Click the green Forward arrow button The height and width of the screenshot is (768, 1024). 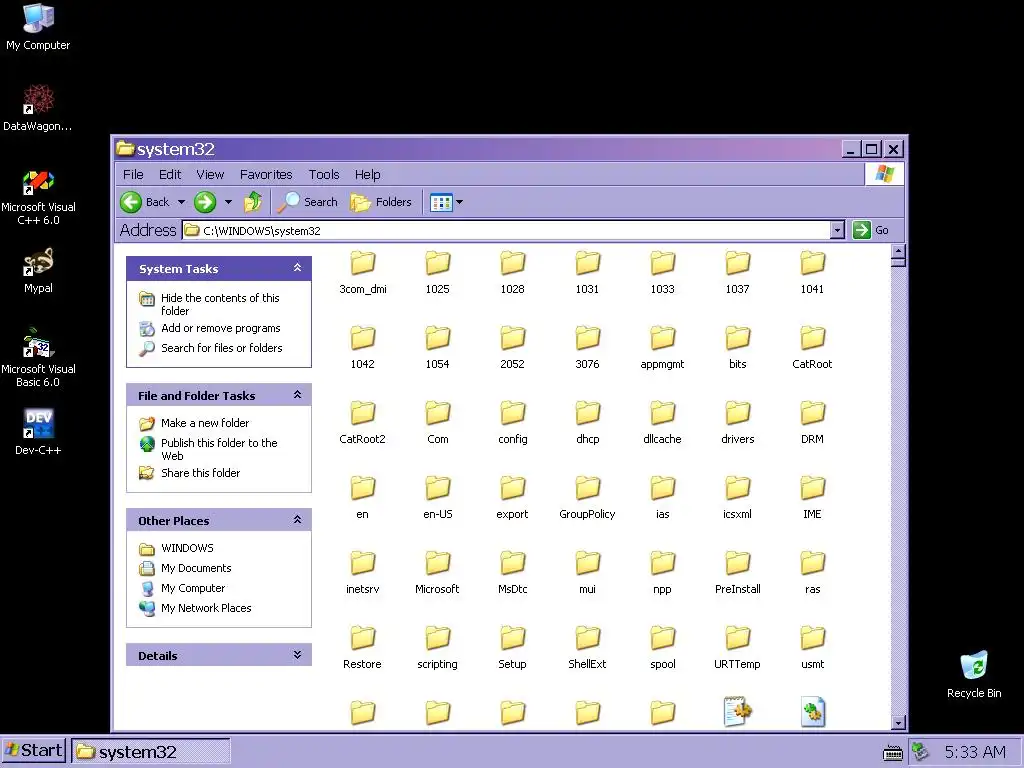[205, 202]
